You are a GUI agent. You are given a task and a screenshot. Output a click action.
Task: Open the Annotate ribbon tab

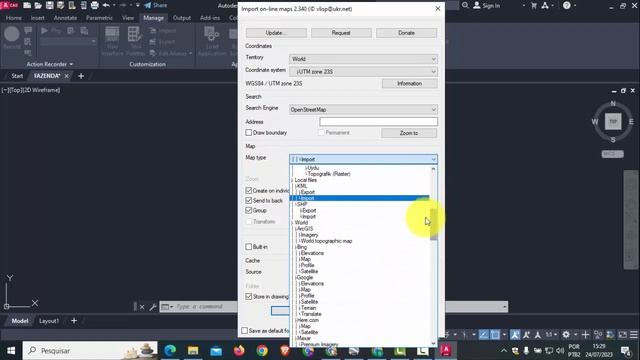click(x=65, y=18)
